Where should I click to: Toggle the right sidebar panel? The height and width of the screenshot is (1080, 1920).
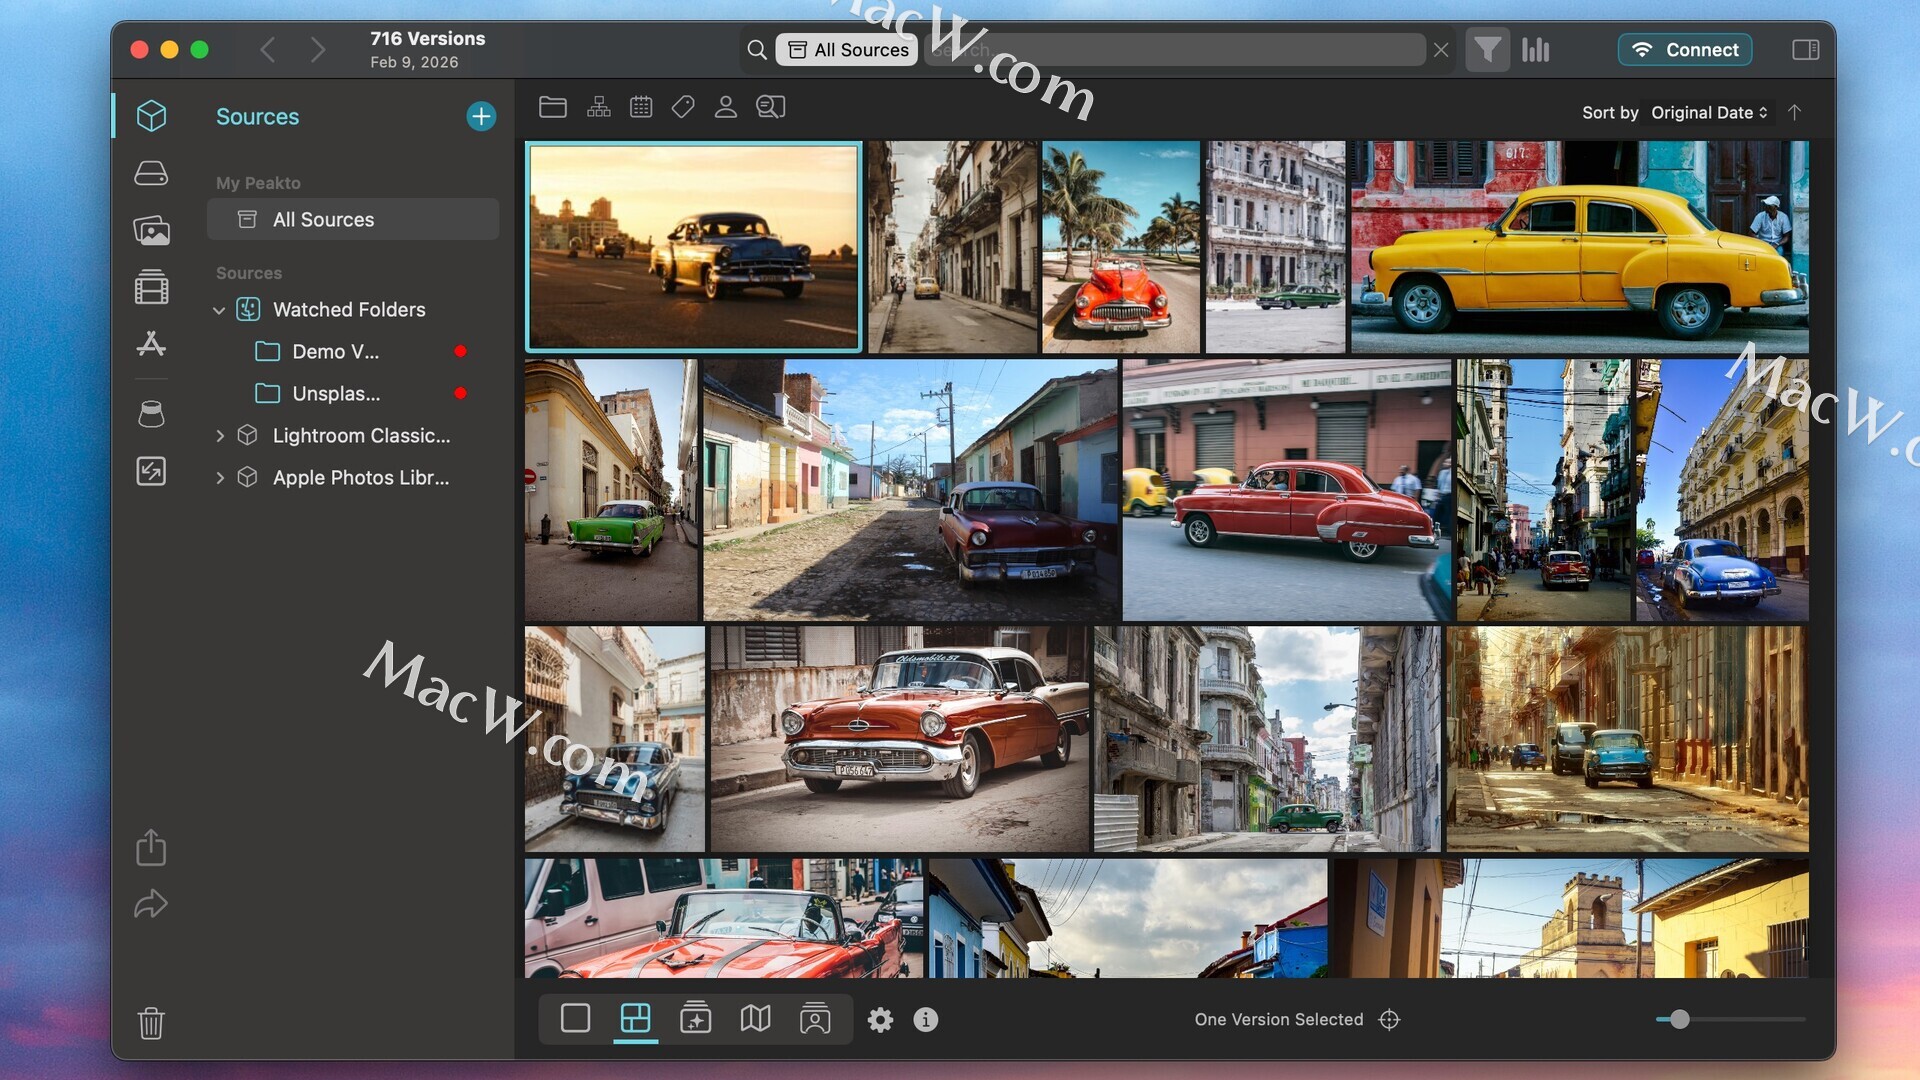tap(1805, 50)
